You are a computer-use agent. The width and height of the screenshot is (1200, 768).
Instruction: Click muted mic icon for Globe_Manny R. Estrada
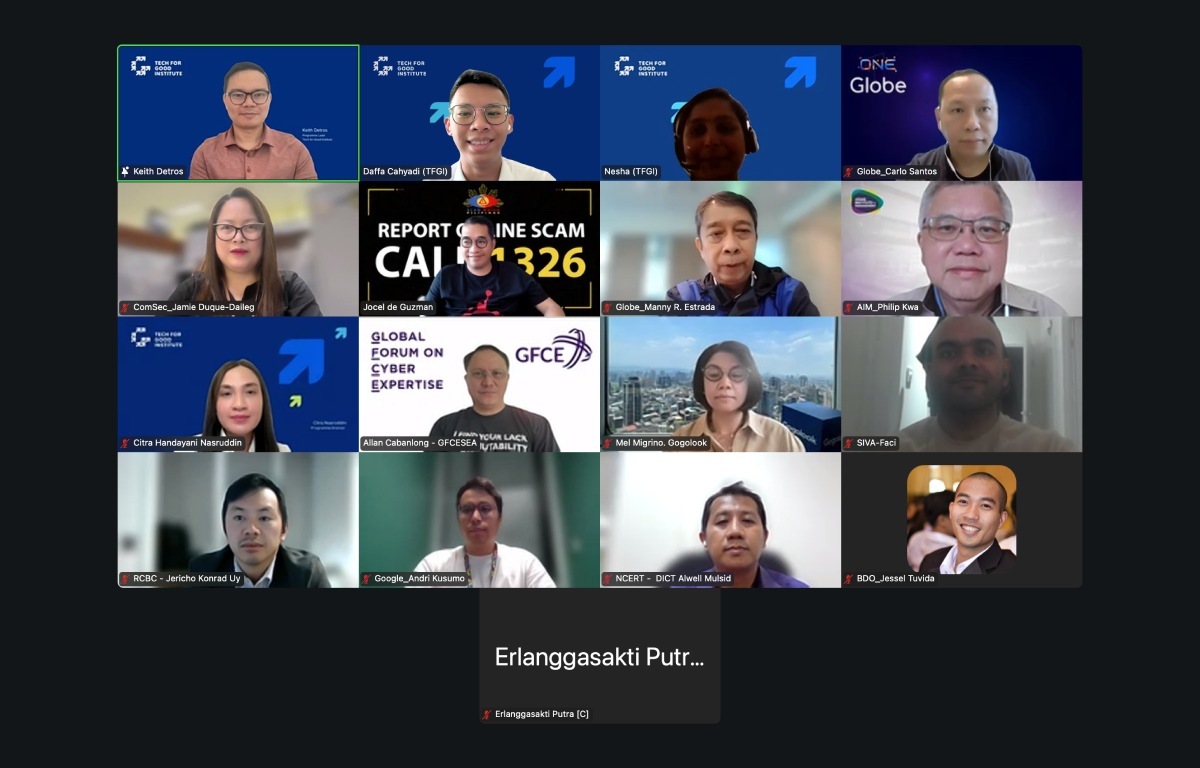(x=608, y=308)
